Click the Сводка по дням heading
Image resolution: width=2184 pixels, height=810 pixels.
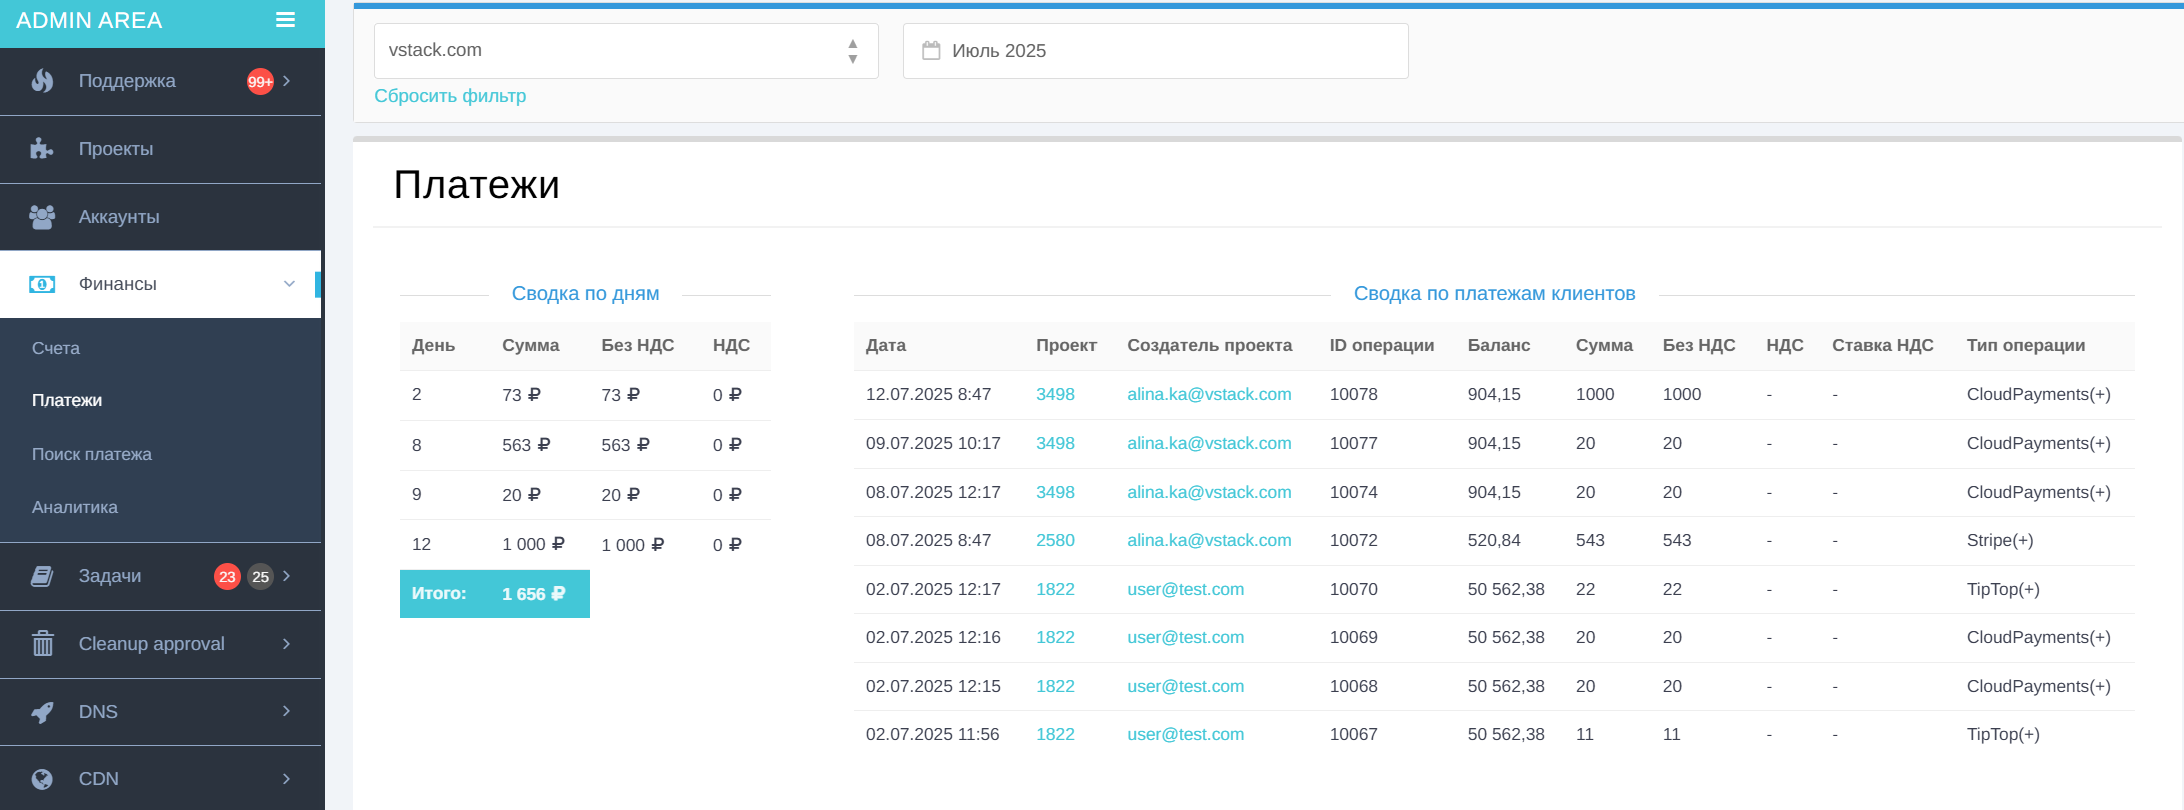coord(585,293)
